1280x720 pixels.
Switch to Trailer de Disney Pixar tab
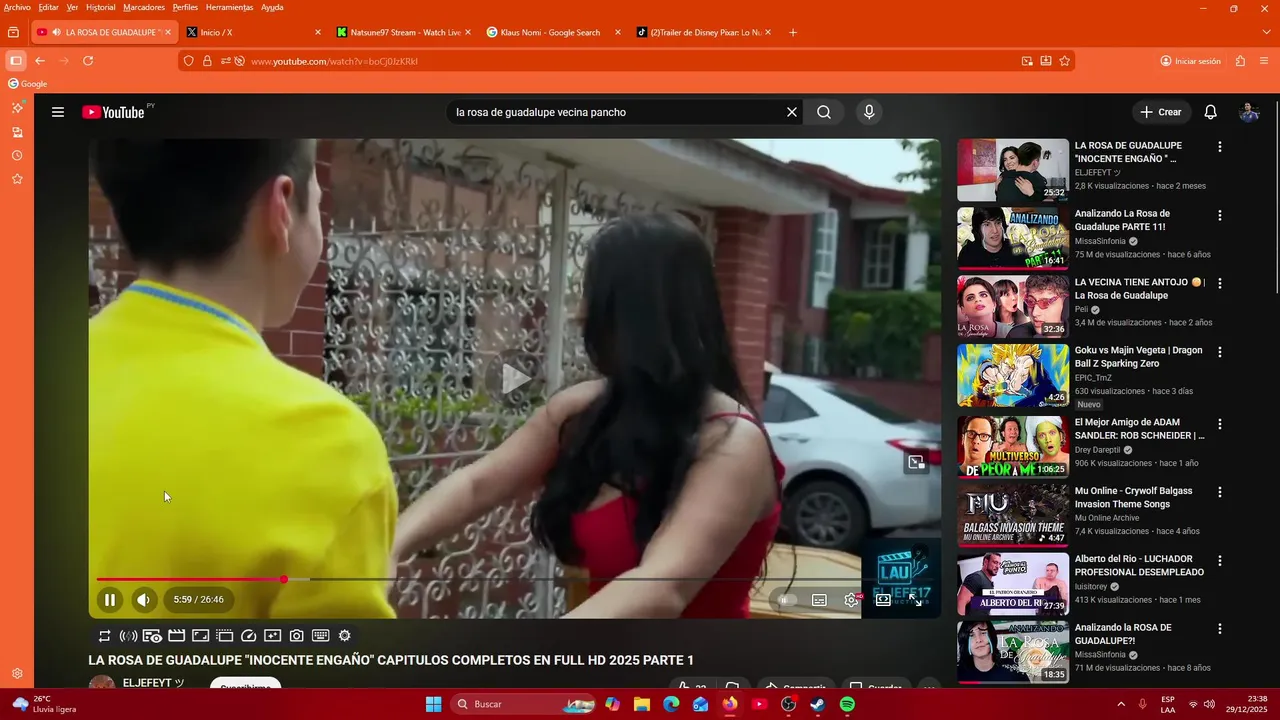coord(705,32)
